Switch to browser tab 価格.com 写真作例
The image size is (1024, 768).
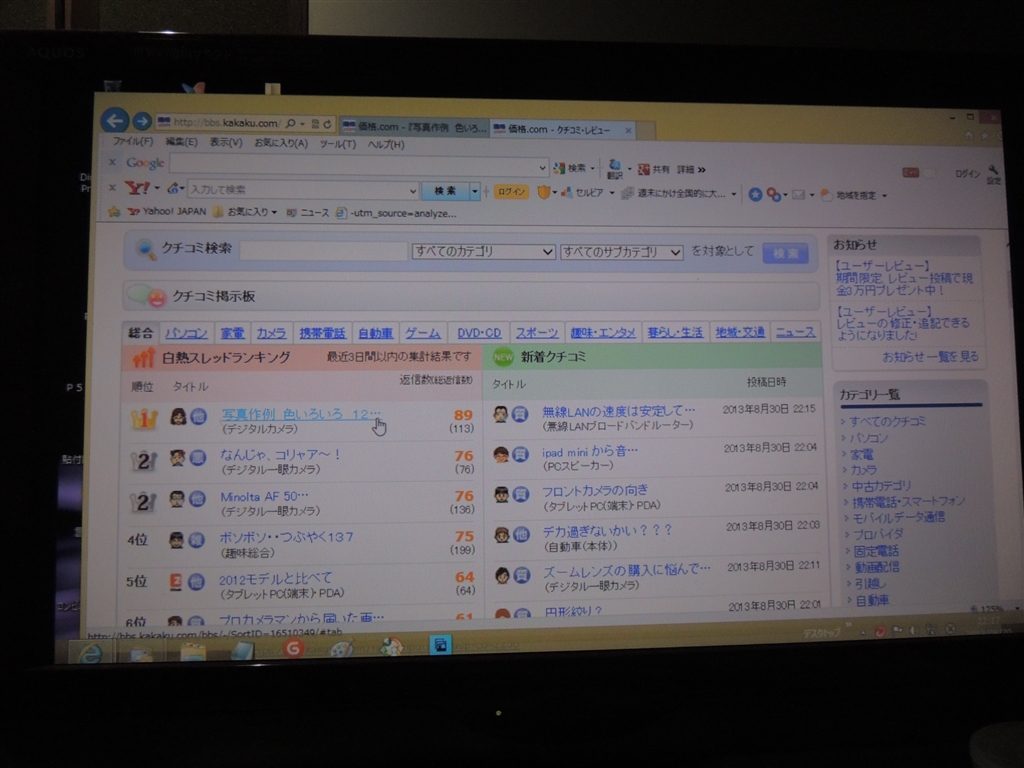[x=415, y=127]
